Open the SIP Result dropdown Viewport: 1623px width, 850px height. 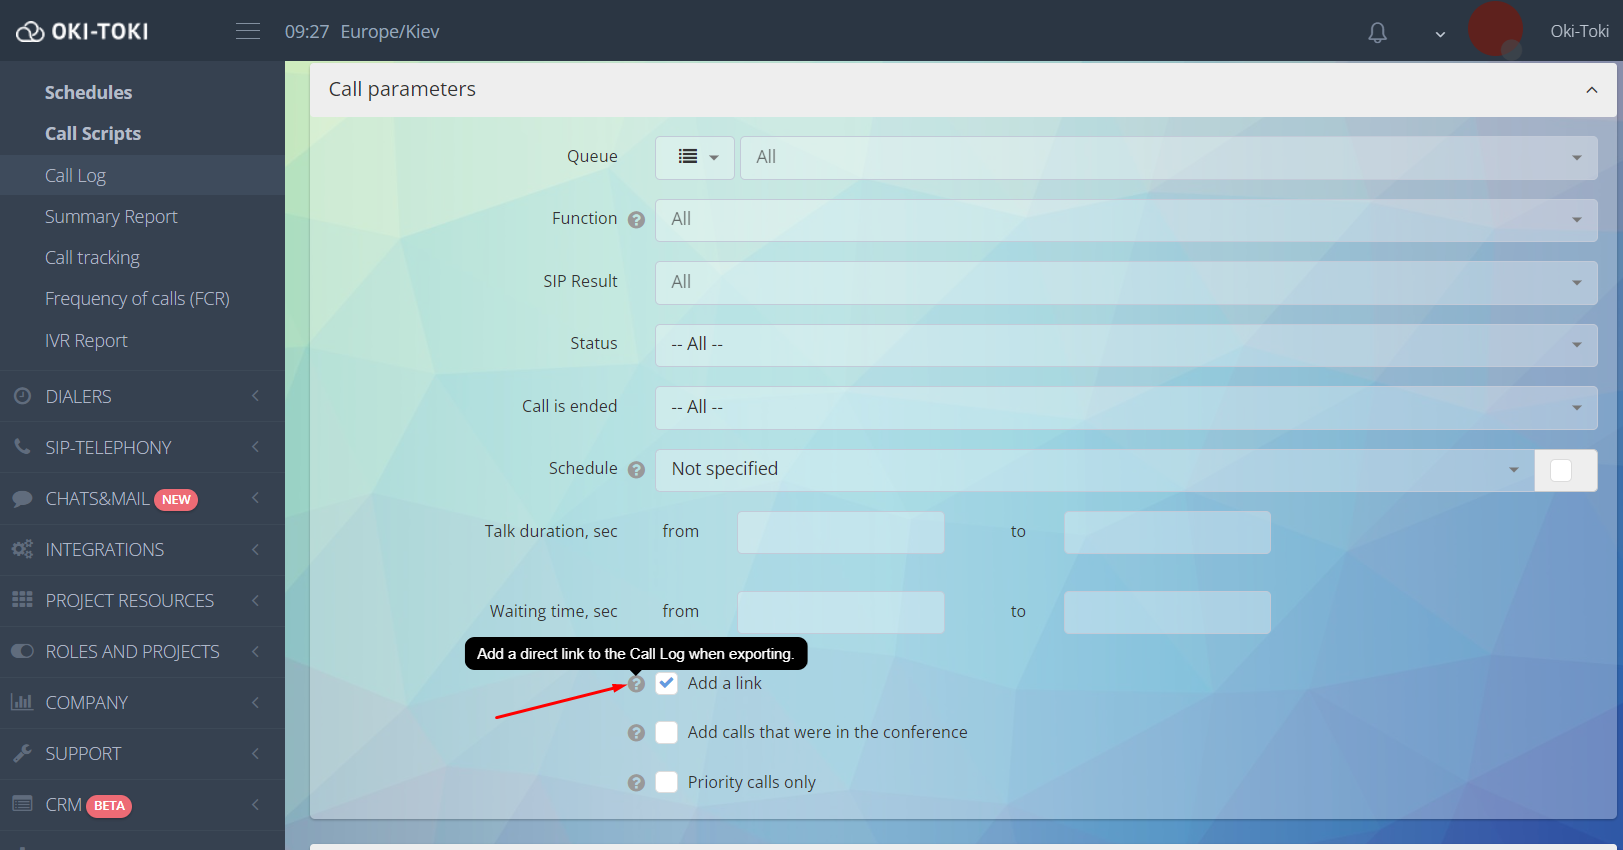tap(1125, 283)
